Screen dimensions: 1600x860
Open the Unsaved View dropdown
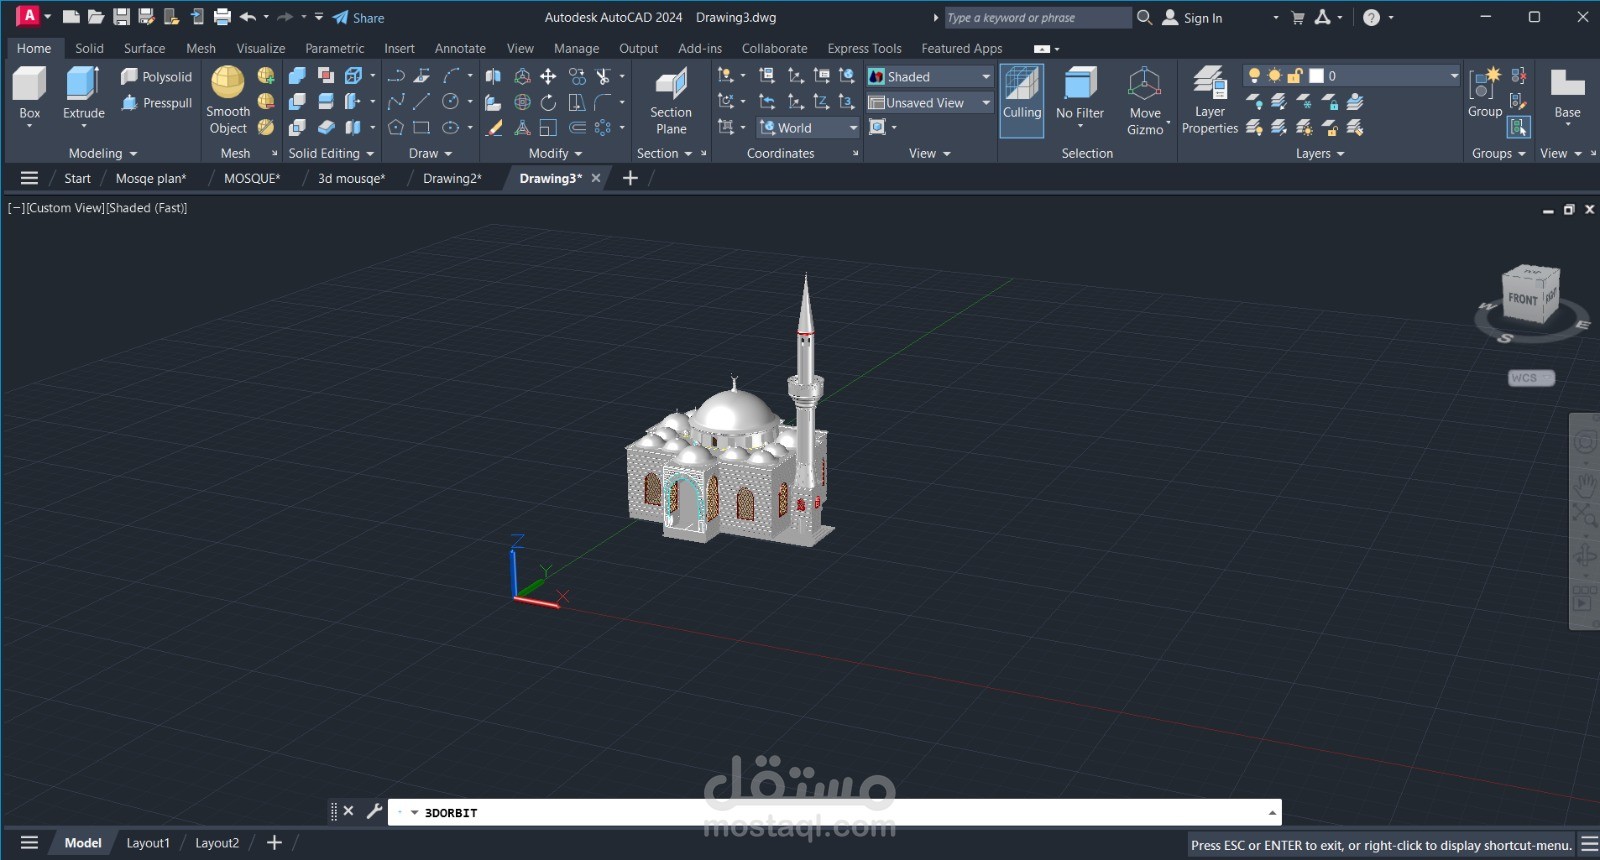tap(930, 102)
